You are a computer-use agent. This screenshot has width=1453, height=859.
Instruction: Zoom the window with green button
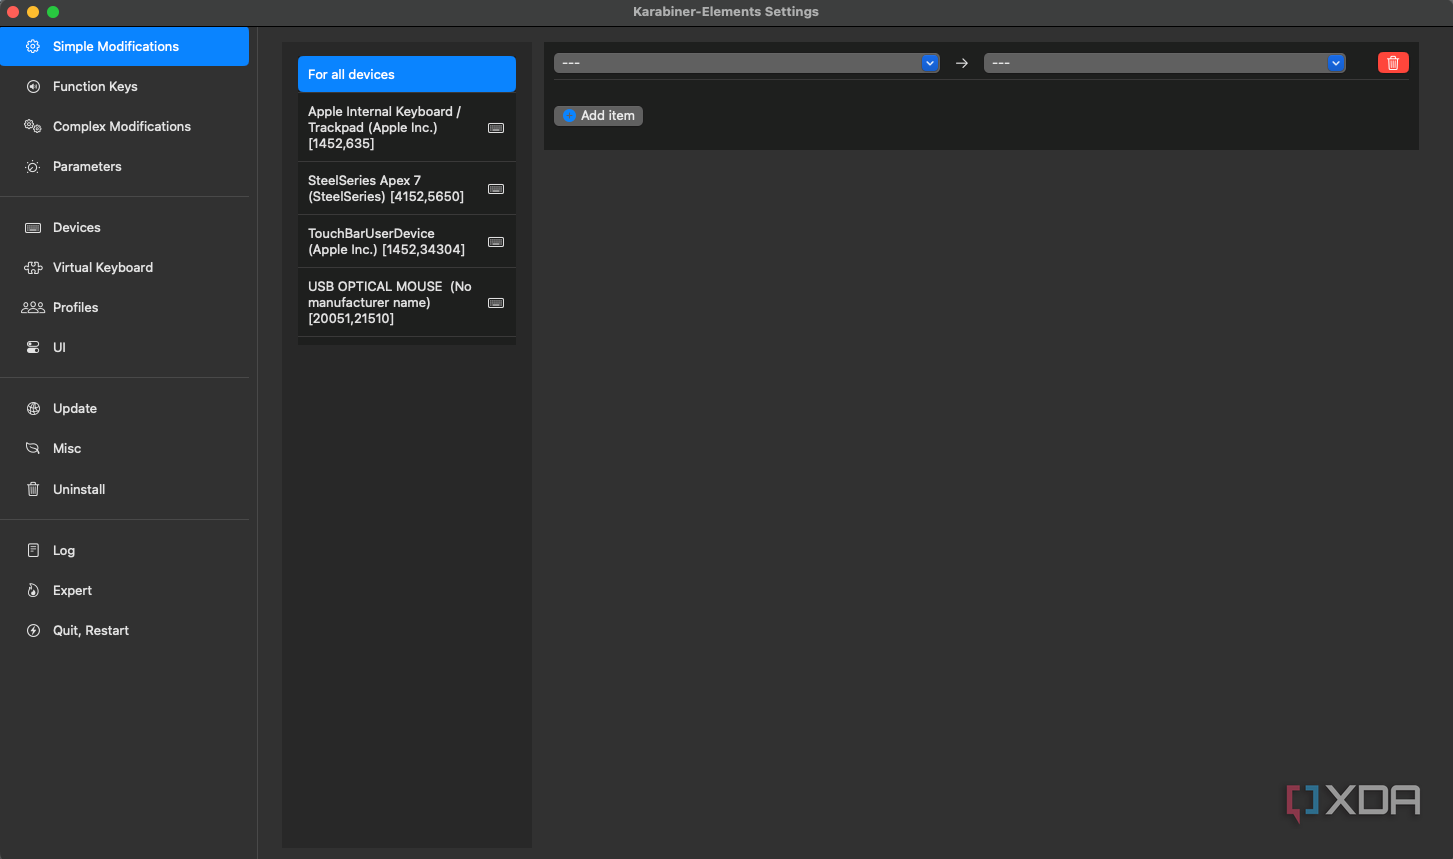tap(53, 12)
